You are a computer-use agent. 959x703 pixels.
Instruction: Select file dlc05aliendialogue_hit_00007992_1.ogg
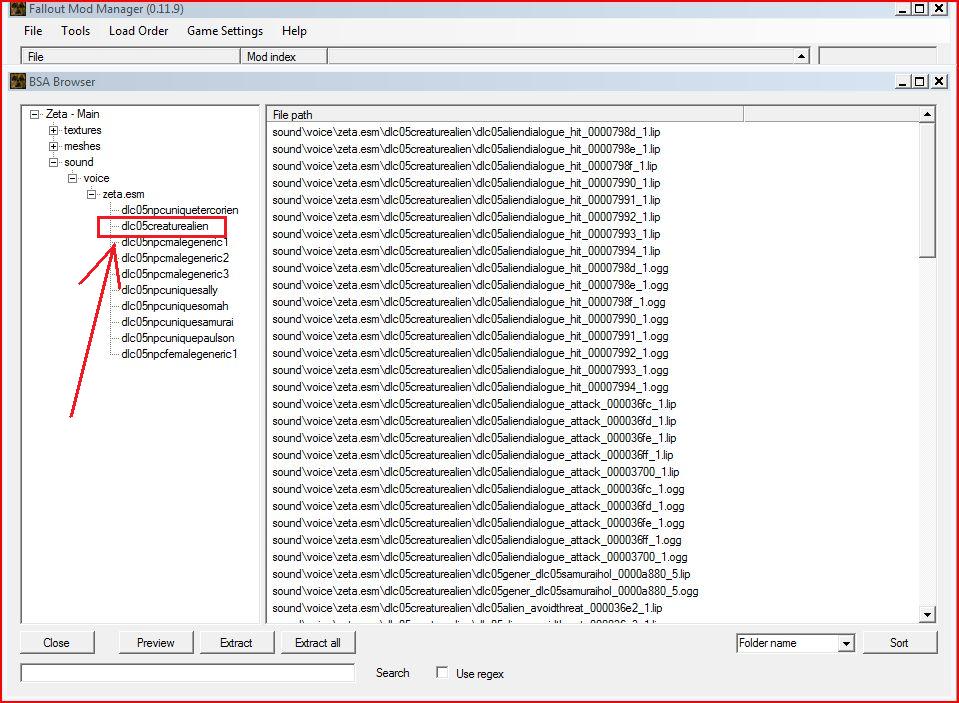click(470, 353)
